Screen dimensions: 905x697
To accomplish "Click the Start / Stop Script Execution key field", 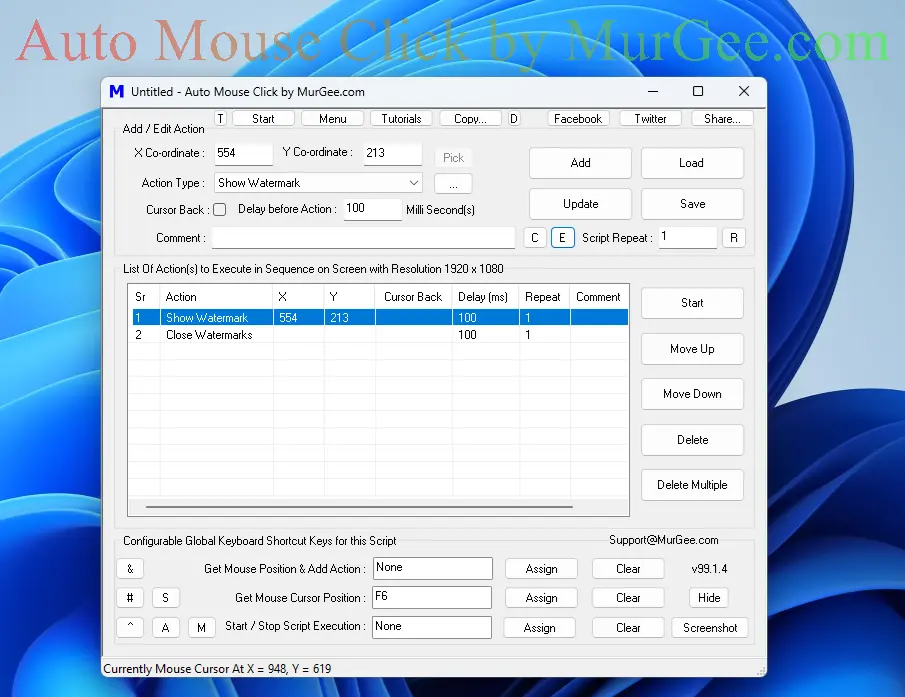I will [432, 627].
